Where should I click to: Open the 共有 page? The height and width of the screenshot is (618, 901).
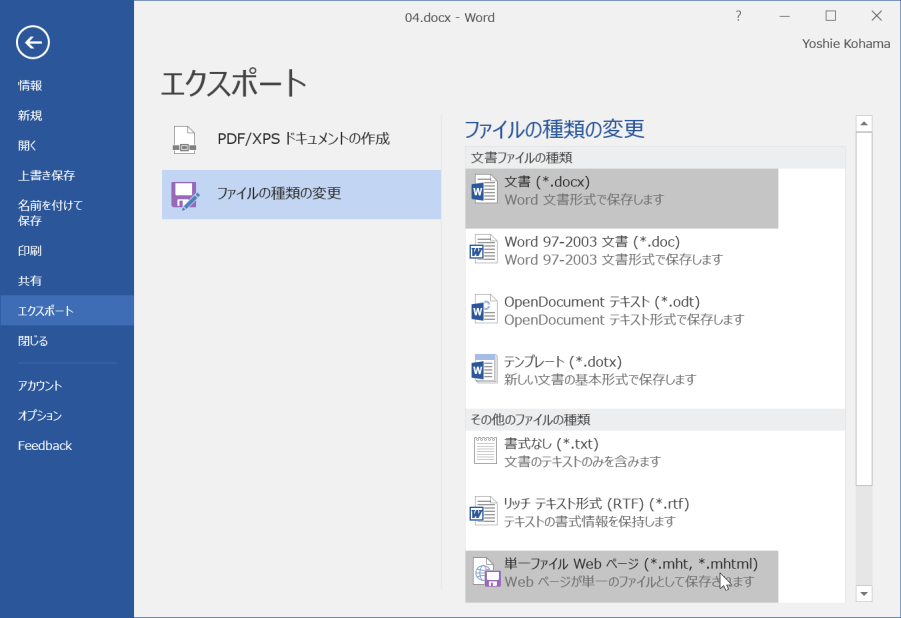click(x=30, y=281)
